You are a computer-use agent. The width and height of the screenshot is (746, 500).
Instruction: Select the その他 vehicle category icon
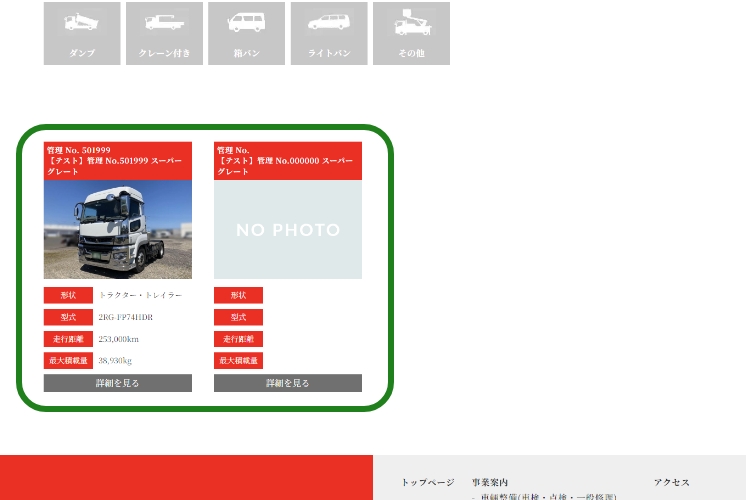[411, 33]
